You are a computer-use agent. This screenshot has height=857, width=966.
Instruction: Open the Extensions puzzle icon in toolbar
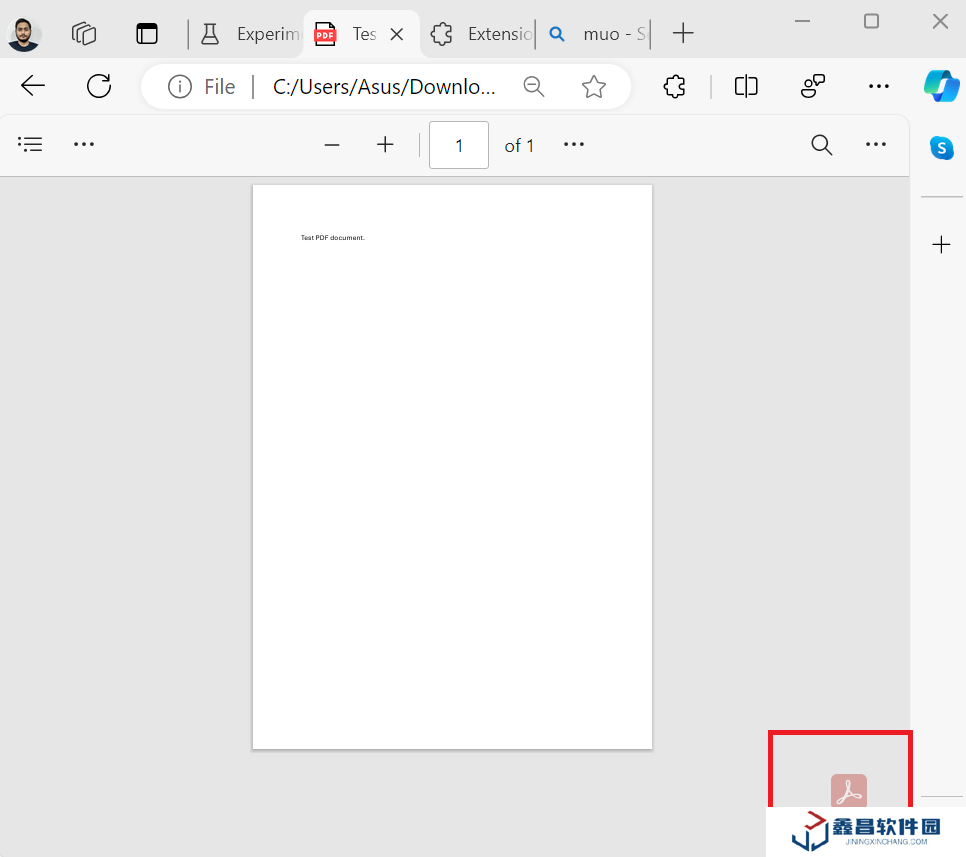[x=675, y=87]
